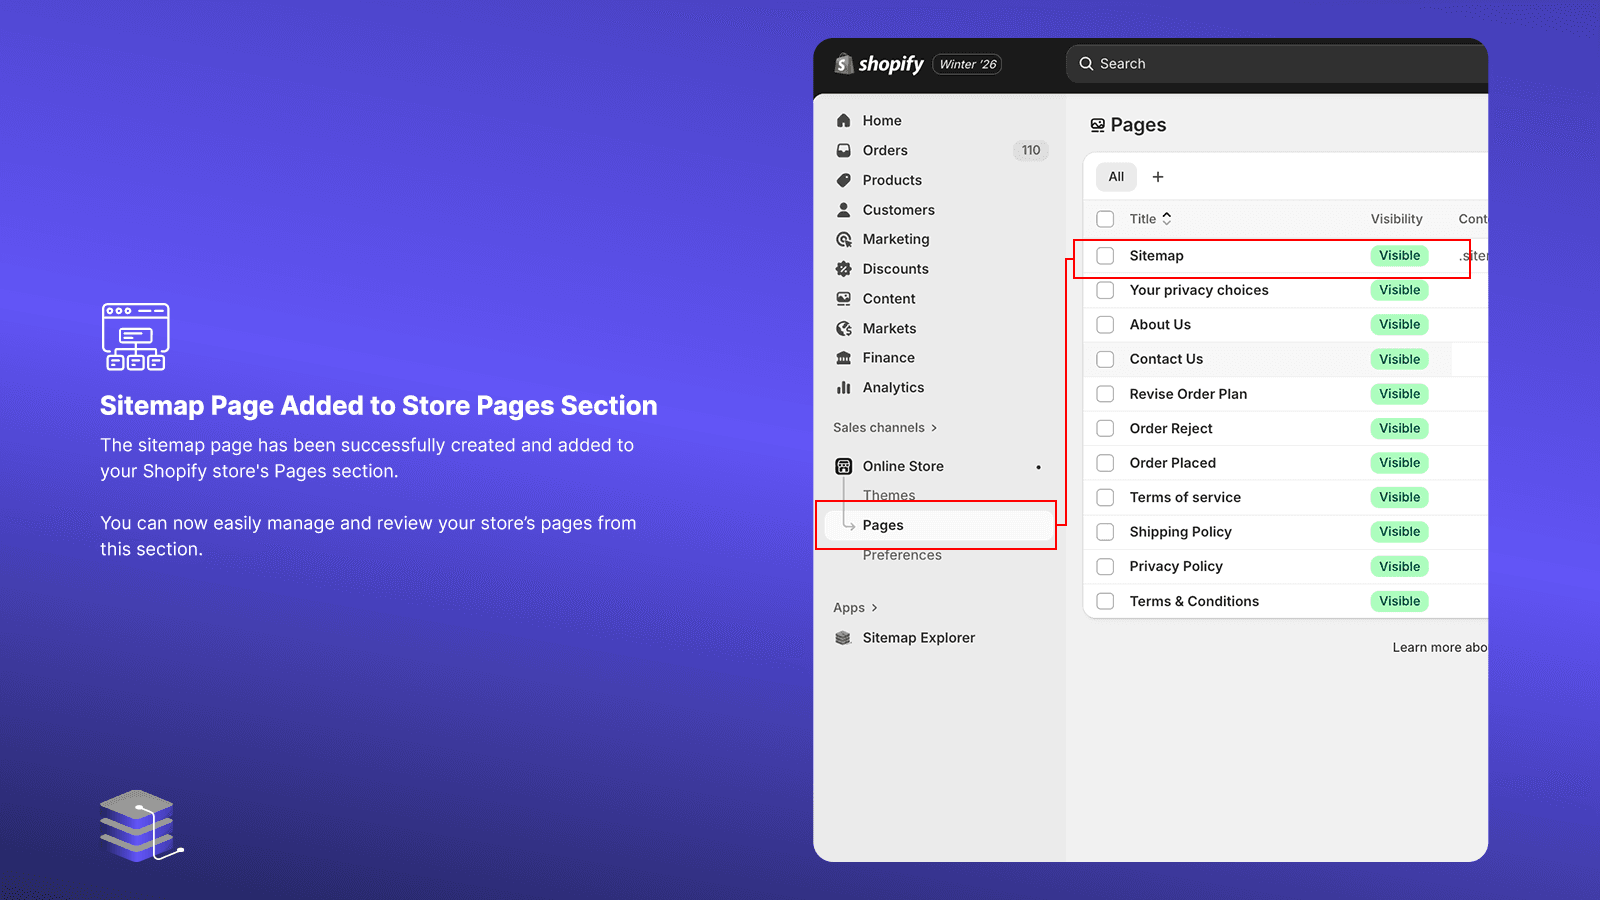Check the Sitemap page row checkbox
The image size is (1600, 900).
point(1105,255)
